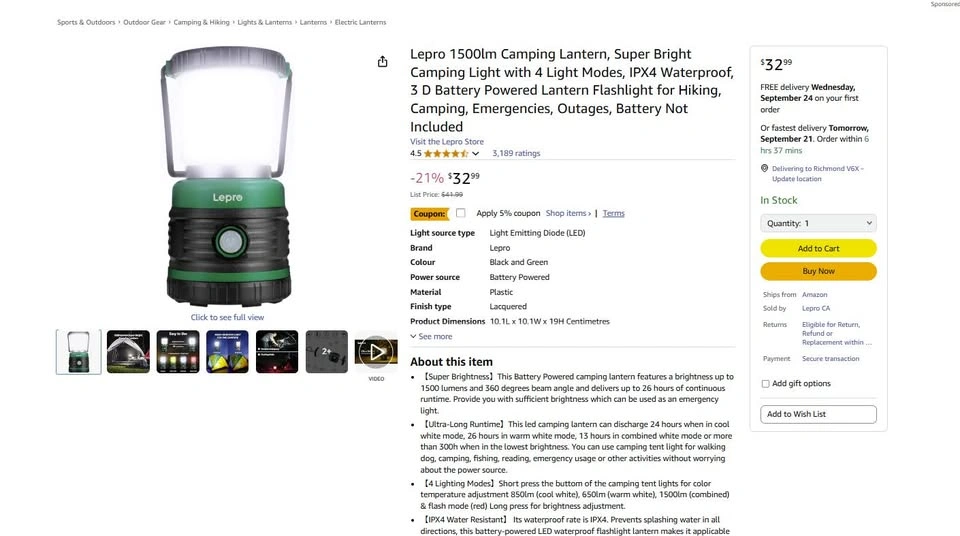Open the 3,189 ratings link
The image size is (960, 536).
pyautogui.click(x=516, y=153)
